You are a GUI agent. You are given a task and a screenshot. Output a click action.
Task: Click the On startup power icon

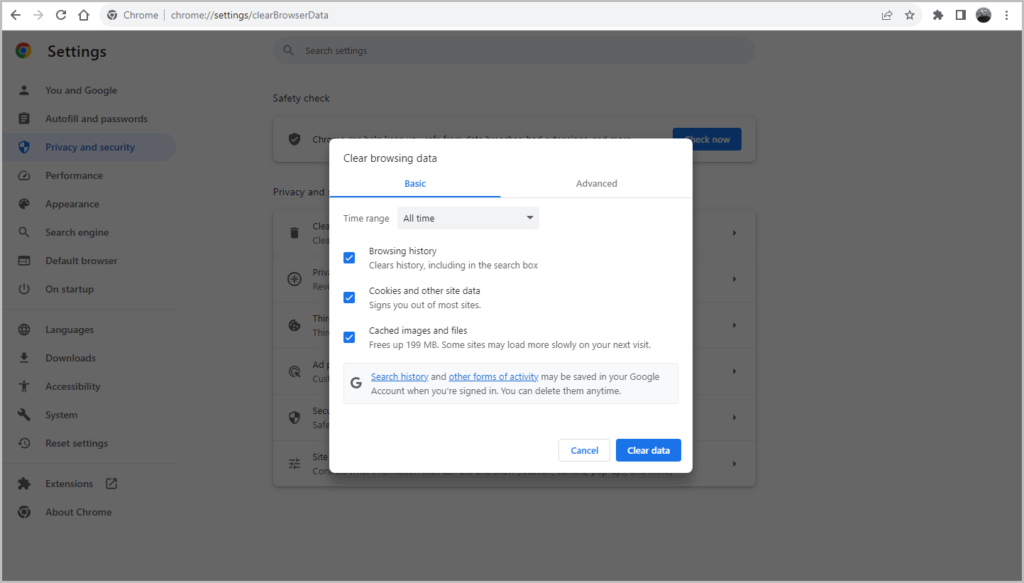(24, 289)
